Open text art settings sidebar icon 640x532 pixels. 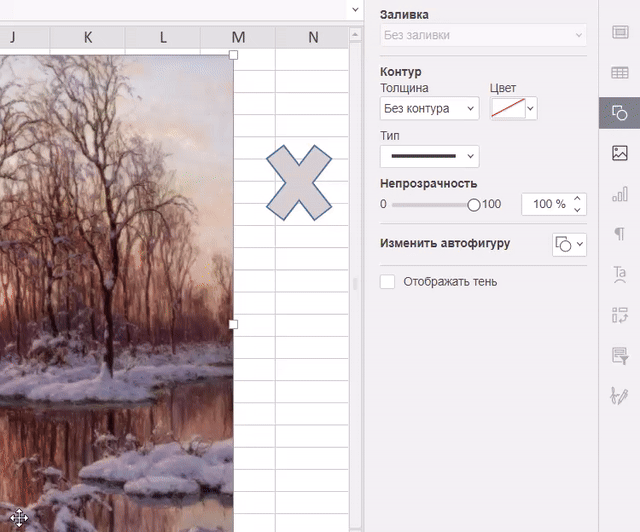point(620,274)
